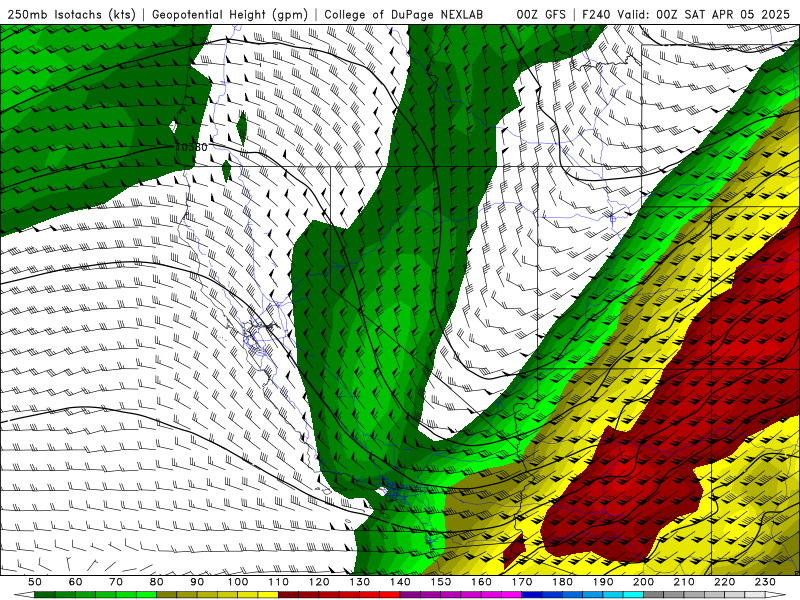
Task: Click the 'F240' forecast hour label
Action: pyautogui.click(x=597, y=15)
